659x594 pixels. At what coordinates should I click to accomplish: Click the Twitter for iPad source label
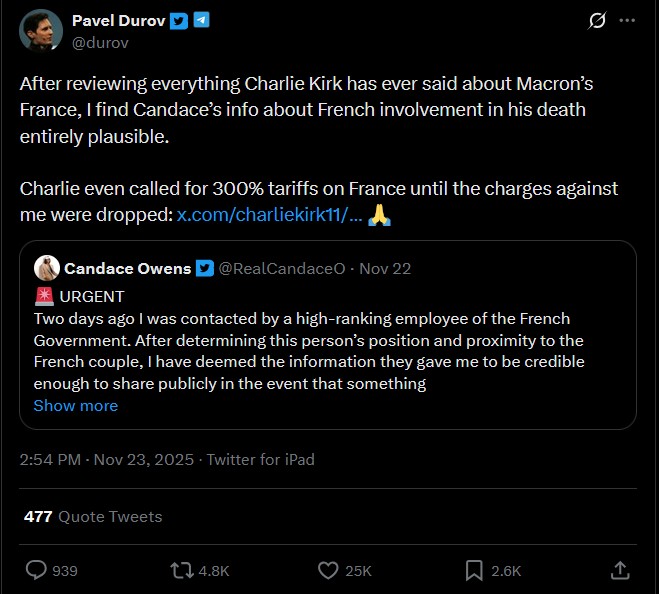point(260,460)
